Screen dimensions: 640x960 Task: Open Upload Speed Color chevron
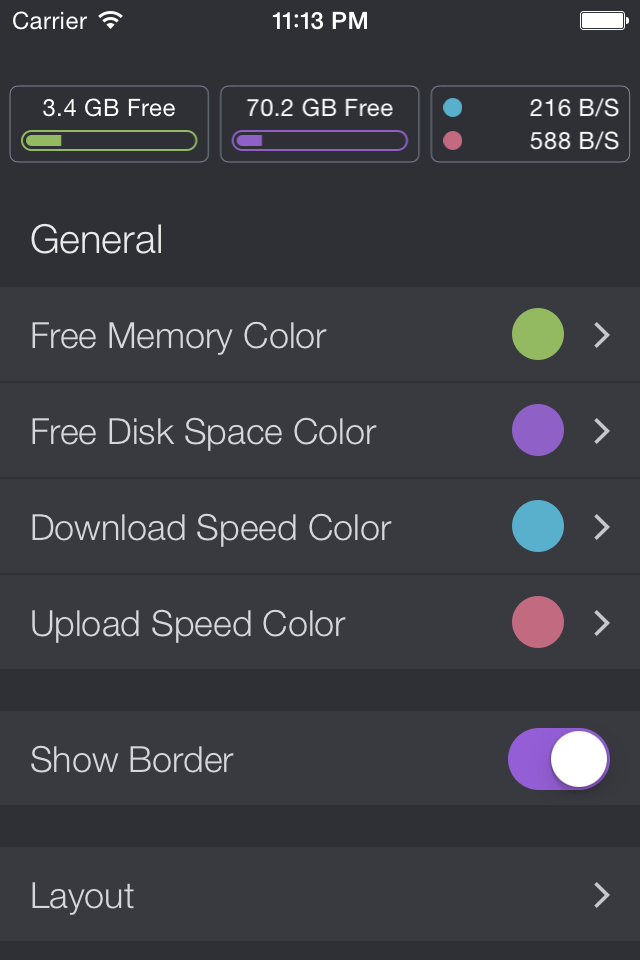pyautogui.click(x=602, y=623)
